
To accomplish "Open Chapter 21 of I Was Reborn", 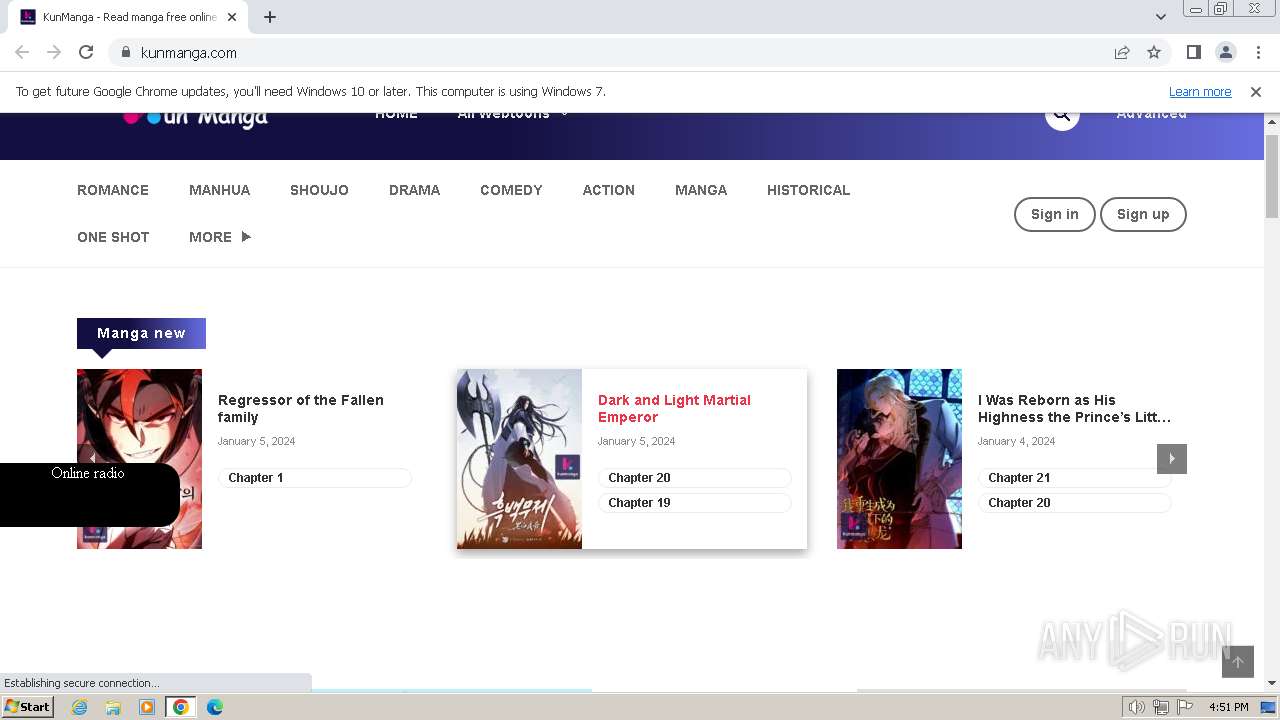I will (x=1074, y=478).
